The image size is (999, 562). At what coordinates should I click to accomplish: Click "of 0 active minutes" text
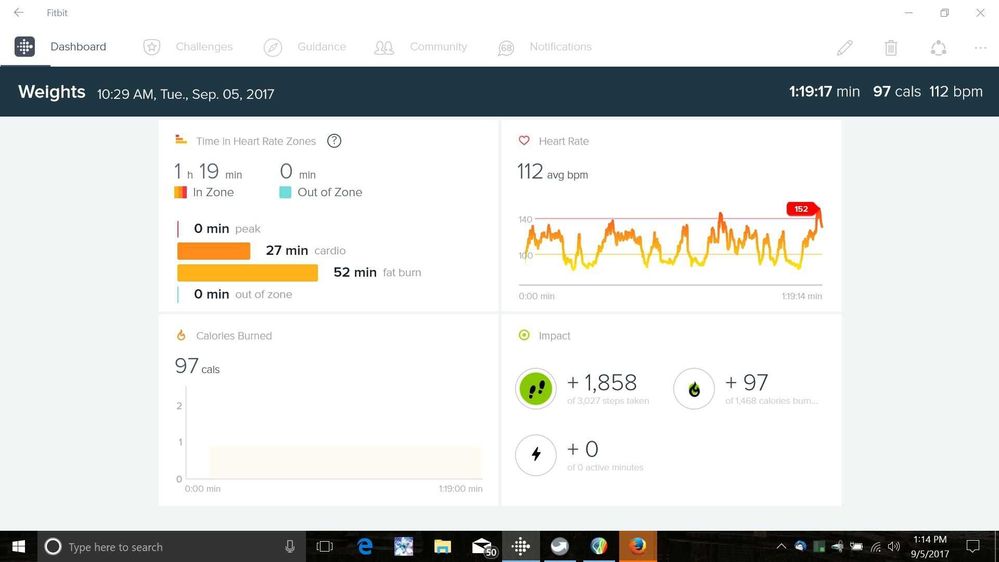coord(605,468)
